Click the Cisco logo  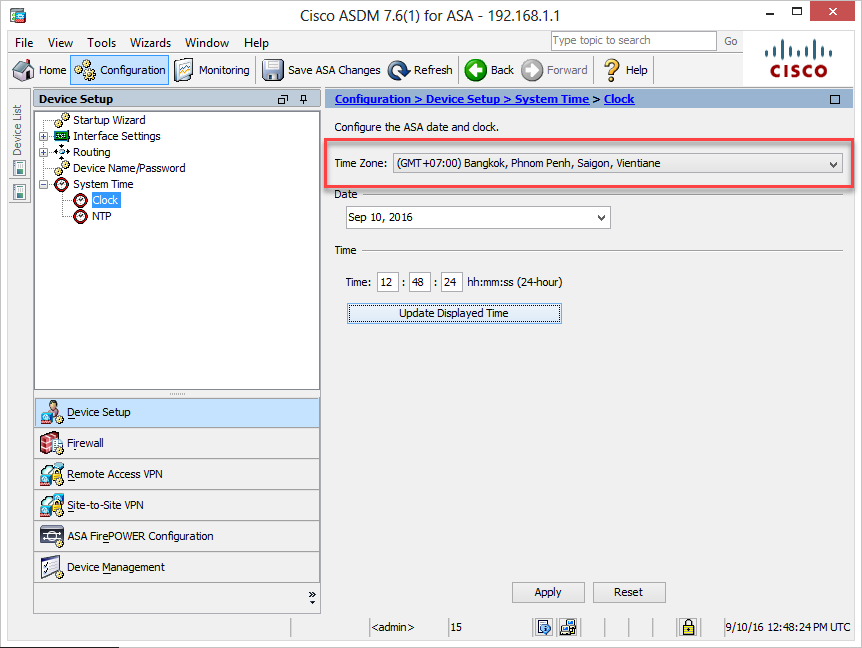click(x=798, y=58)
